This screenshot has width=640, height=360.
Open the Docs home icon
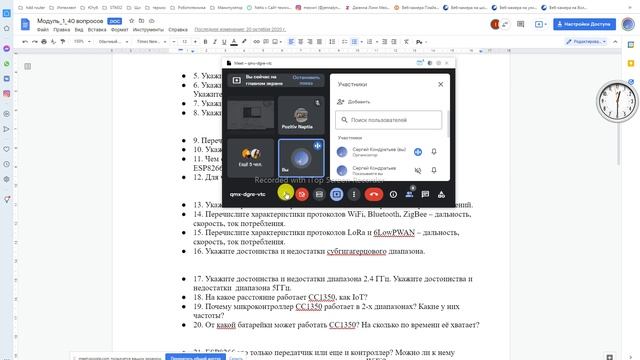click(x=25, y=24)
